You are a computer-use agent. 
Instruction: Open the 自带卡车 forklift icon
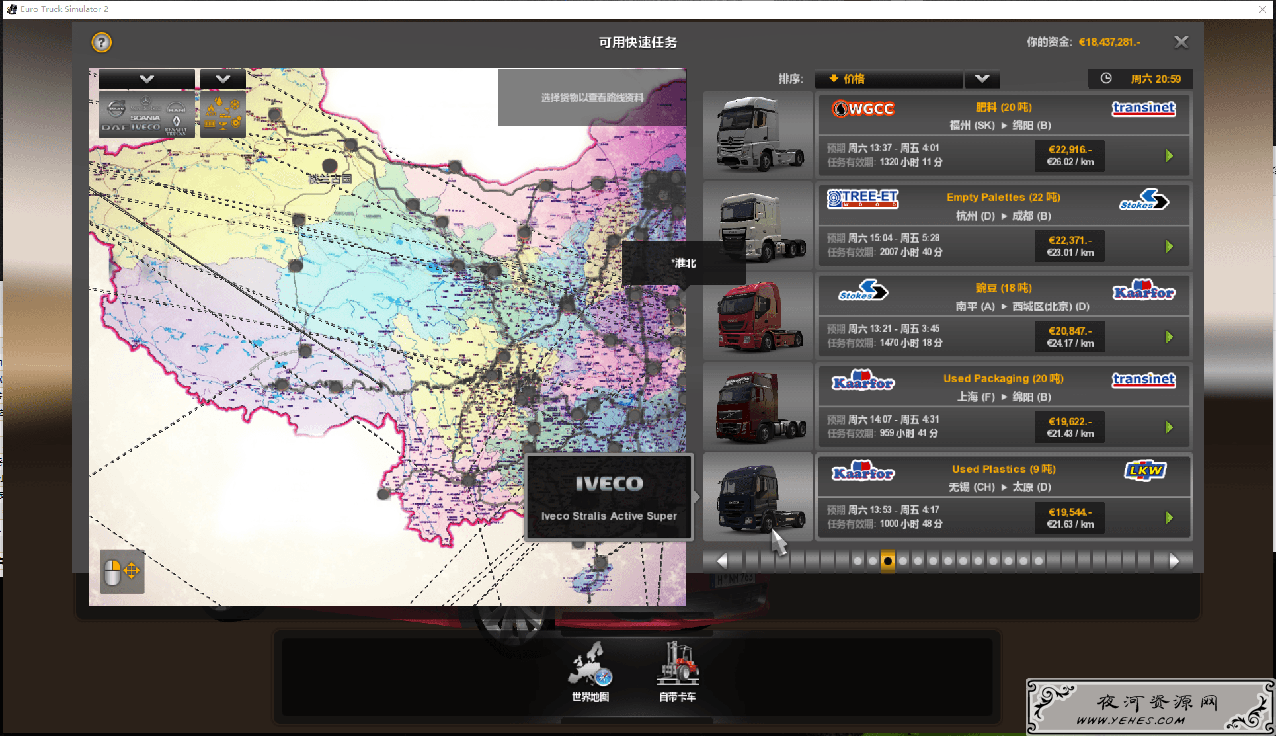click(x=677, y=672)
